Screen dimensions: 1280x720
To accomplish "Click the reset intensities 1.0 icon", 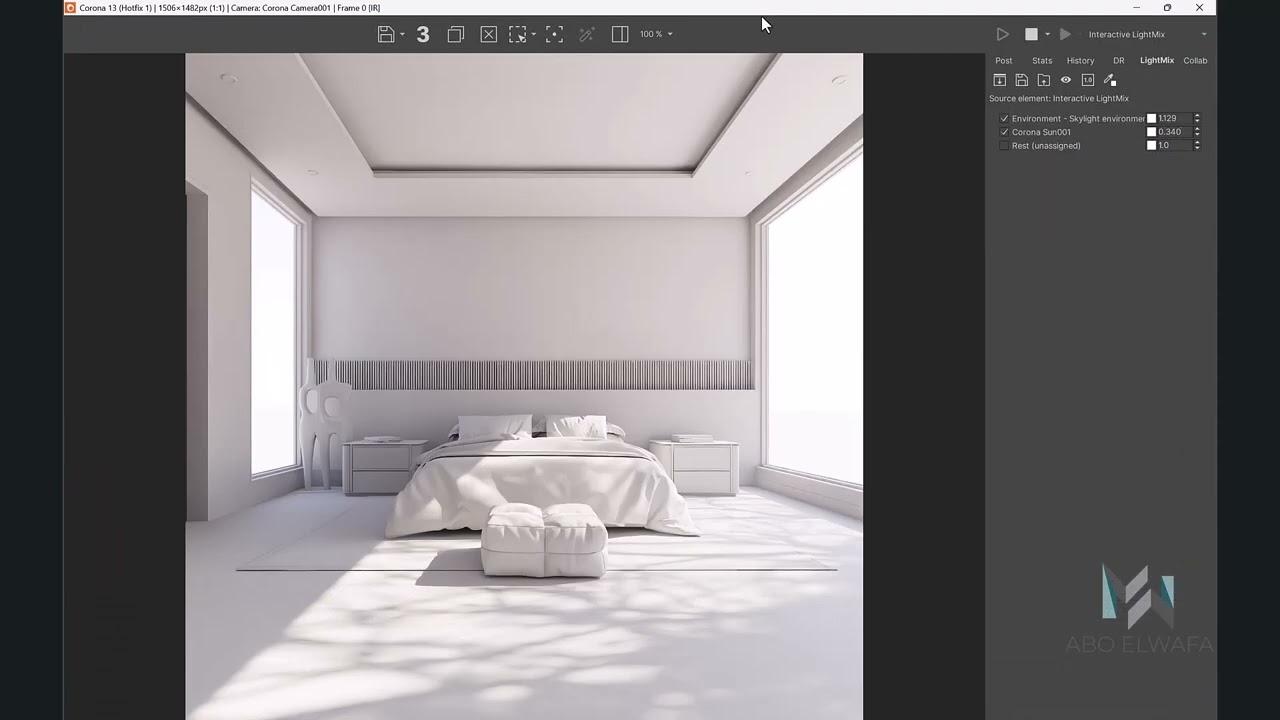I will [1087, 80].
